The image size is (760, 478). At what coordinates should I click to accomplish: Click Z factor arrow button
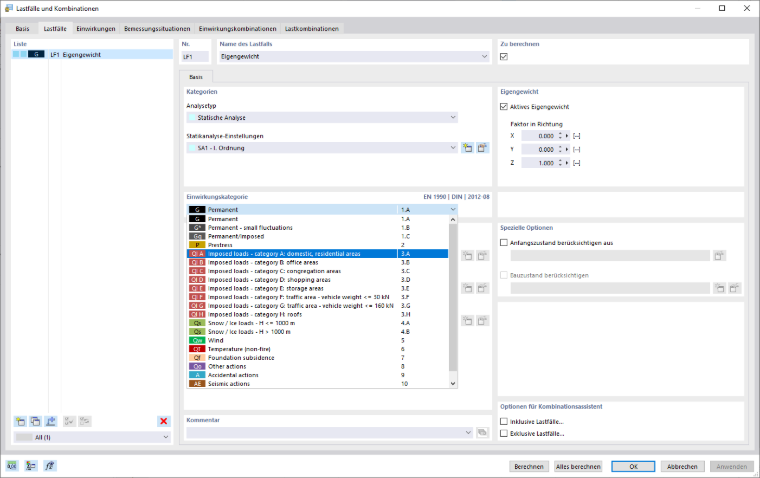pos(567,163)
